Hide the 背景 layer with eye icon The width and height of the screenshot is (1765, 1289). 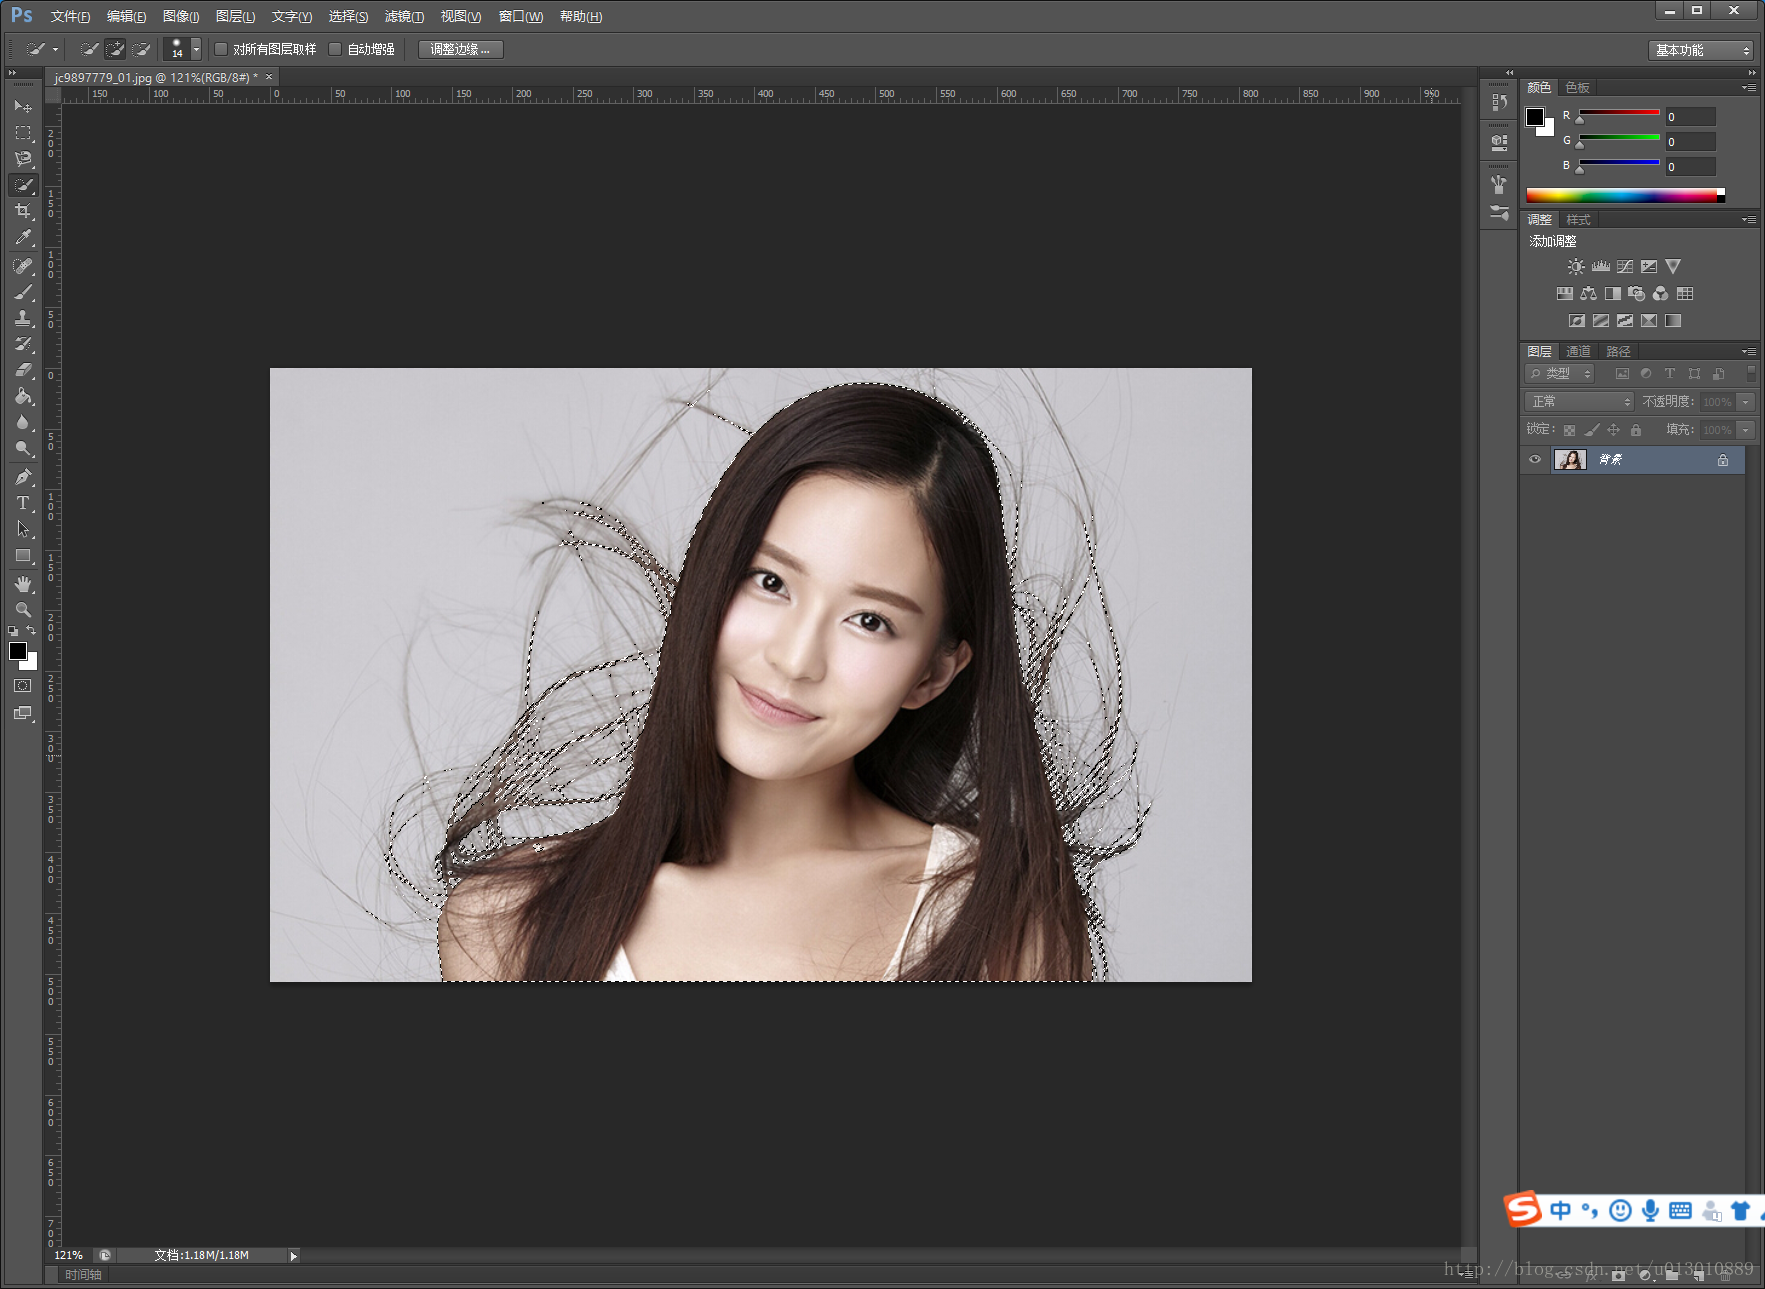[1535, 460]
